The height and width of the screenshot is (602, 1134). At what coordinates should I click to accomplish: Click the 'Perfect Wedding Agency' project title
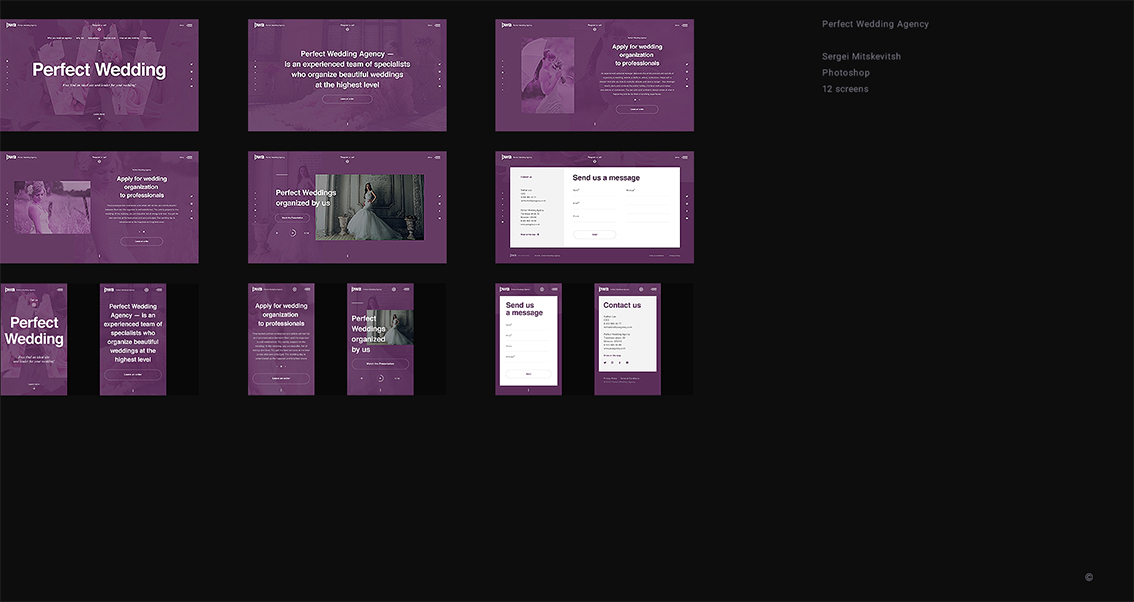click(875, 24)
